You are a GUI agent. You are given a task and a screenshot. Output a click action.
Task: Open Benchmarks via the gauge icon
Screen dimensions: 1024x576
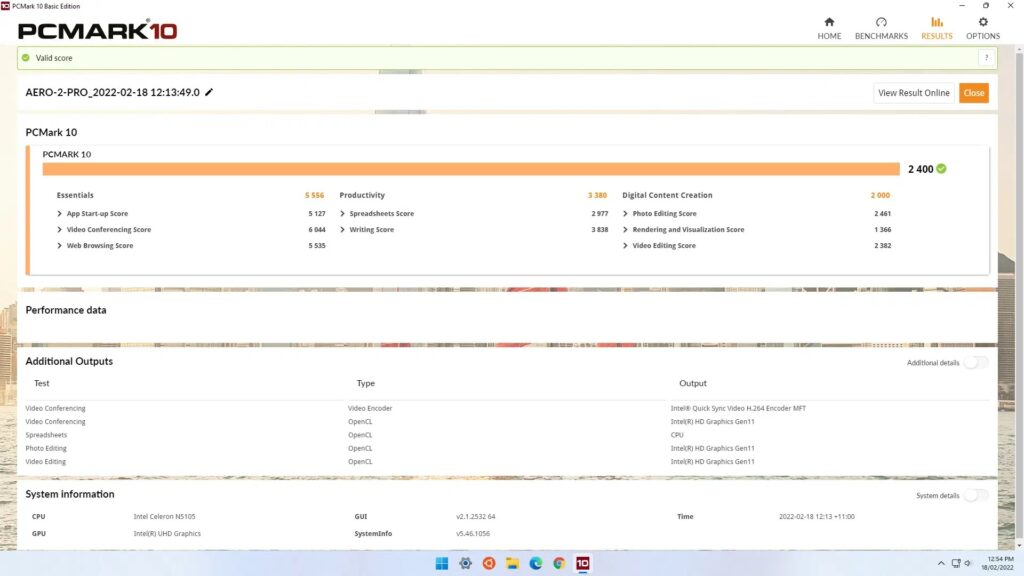(881, 23)
